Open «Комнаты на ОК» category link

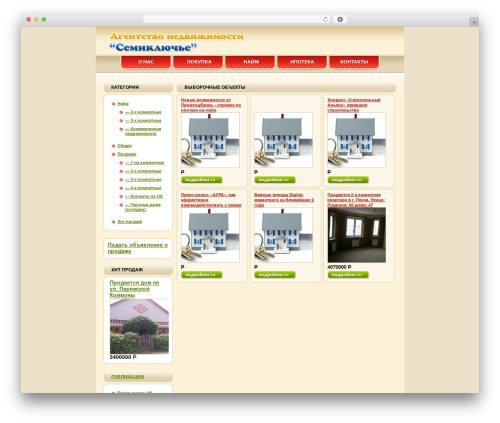click(x=144, y=196)
